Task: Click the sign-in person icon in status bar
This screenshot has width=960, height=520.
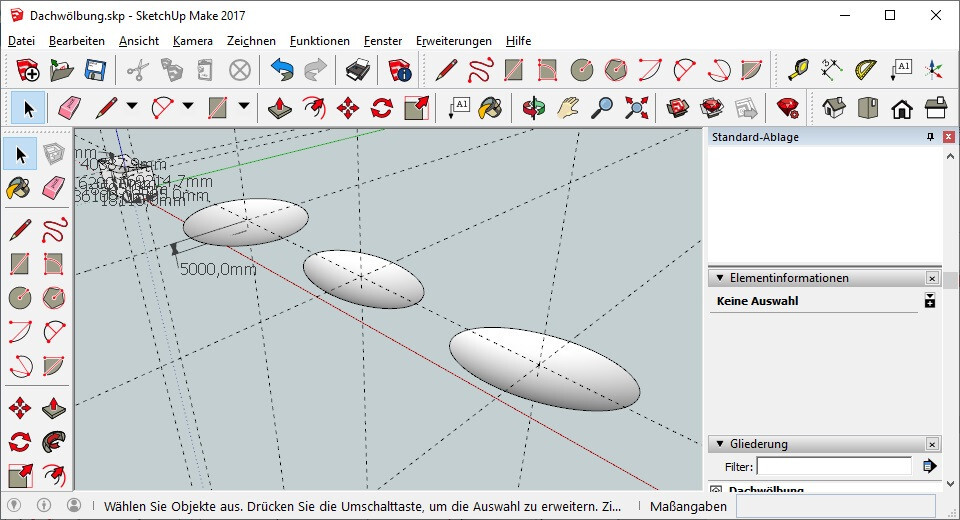Action: [x=74, y=505]
